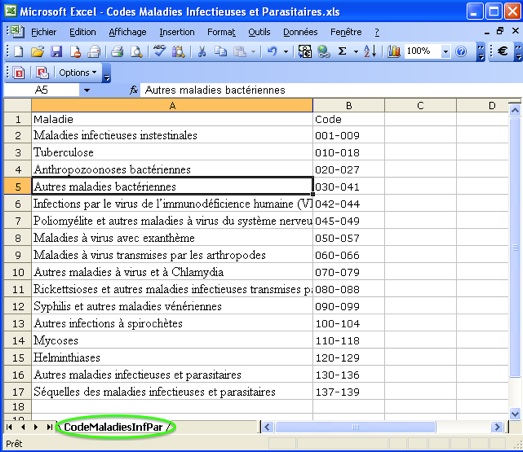523x452 pixels.
Task: Click the Sort Ascending icon
Action: pyautogui.click(x=370, y=51)
